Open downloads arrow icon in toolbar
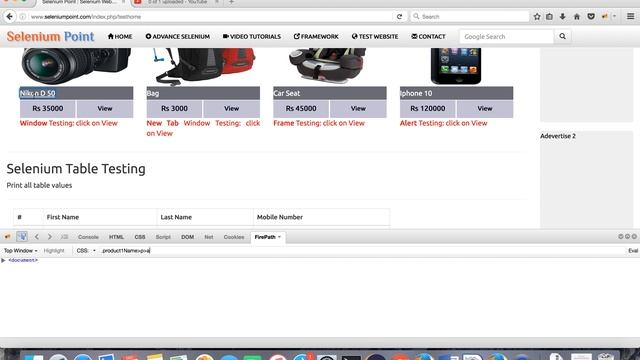The width and height of the screenshot is (640, 360). pos(562,16)
